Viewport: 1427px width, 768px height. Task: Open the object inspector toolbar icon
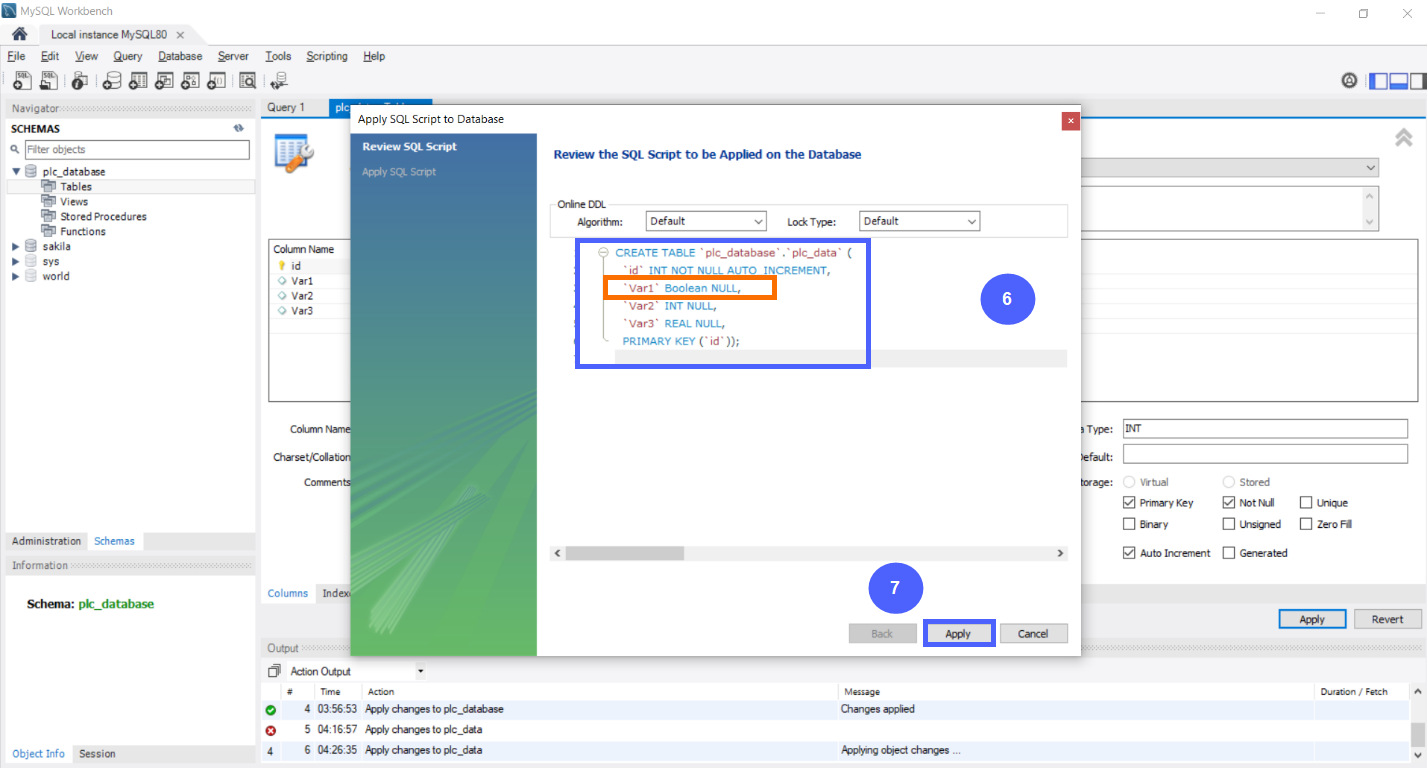pos(80,80)
